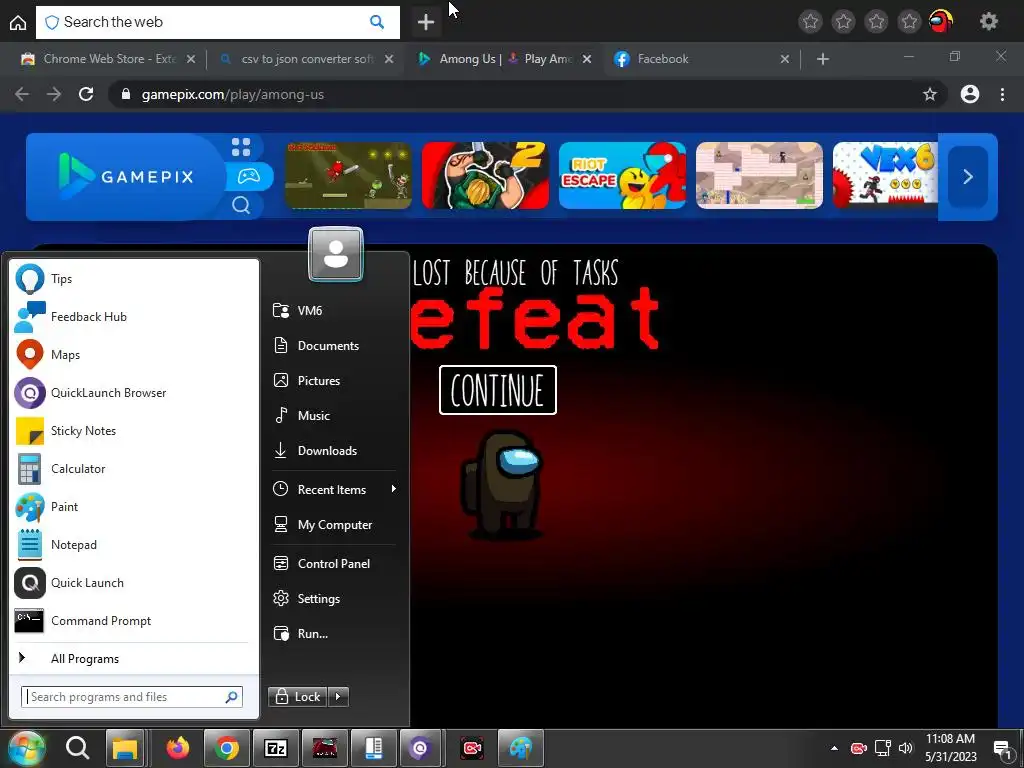Screen dimensions: 1024x768
Task: Click Windows Start orb
Action: [26, 748]
